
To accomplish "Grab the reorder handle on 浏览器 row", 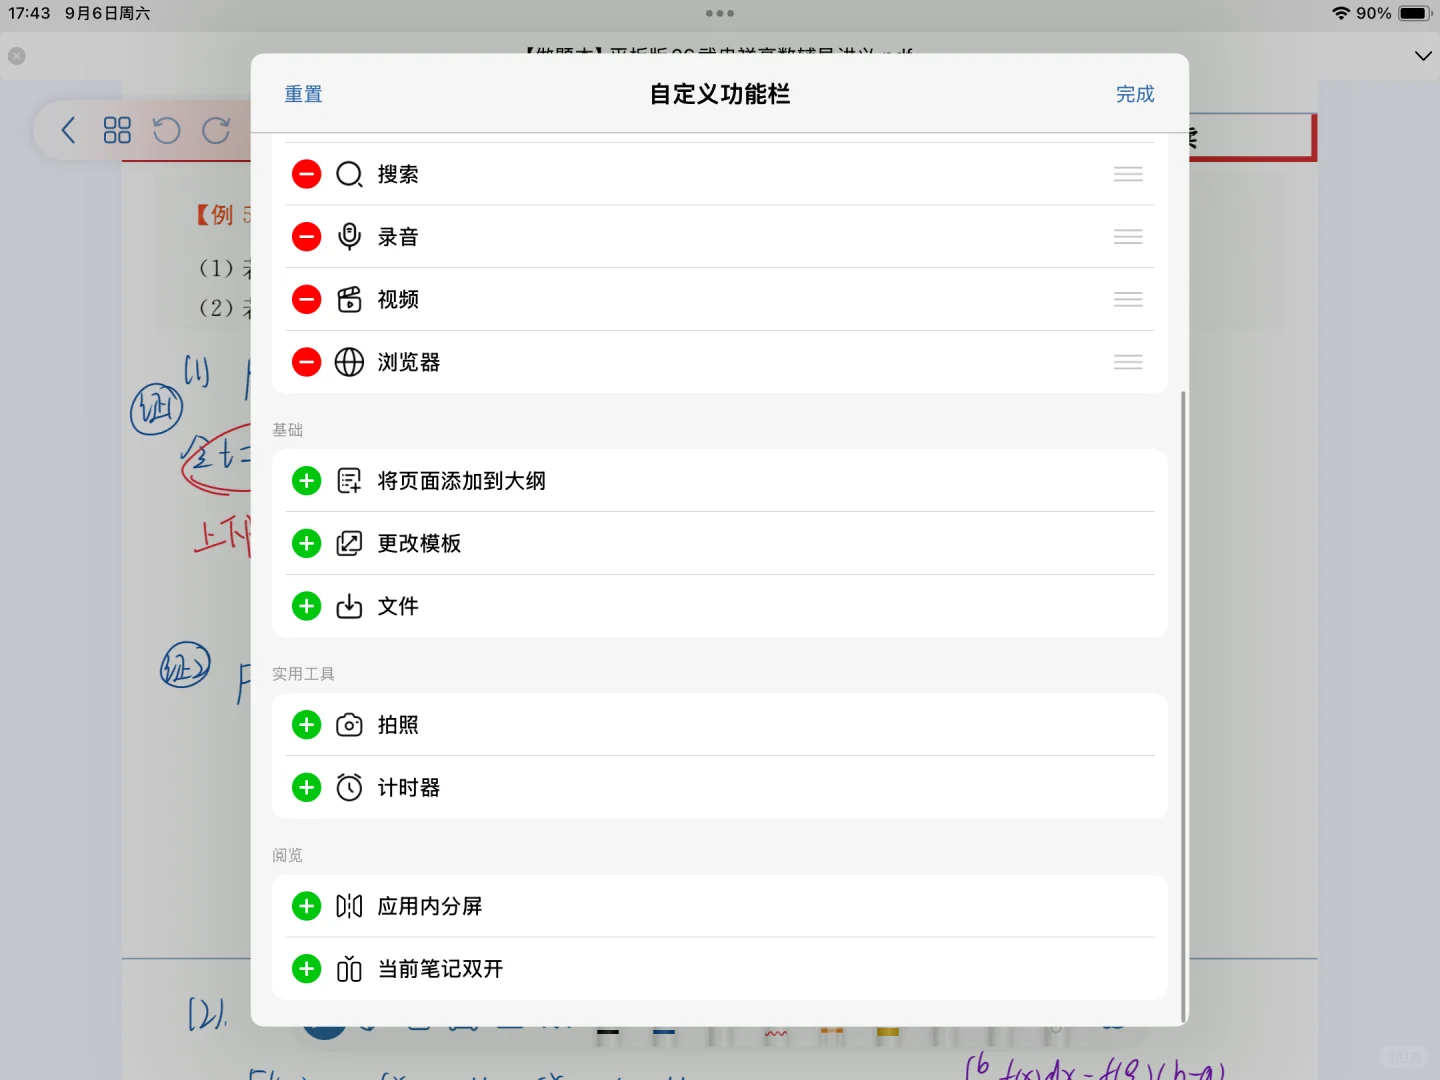I will click(1128, 362).
